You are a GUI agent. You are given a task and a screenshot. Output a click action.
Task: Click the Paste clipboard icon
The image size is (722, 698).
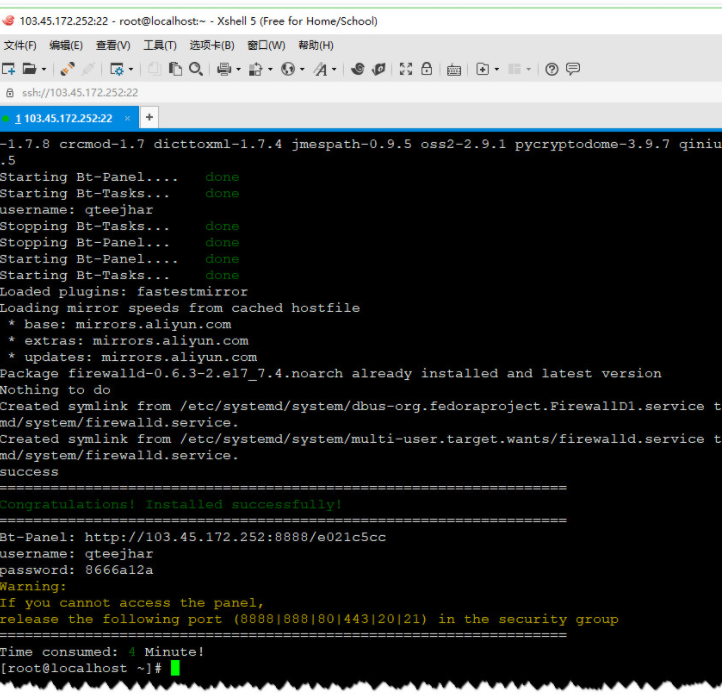[175, 69]
